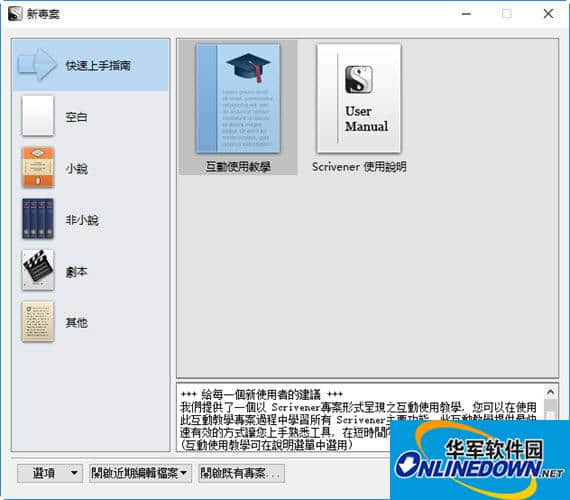Image resolution: width=570 pixels, height=500 pixels.
Task: Click the 互動使用教學 caption text
Action: pos(238,167)
